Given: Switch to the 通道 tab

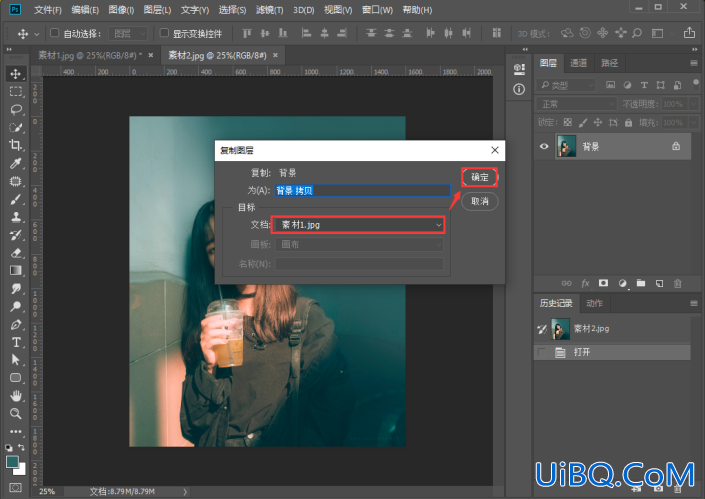Looking at the screenshot, I should (578, 63).
